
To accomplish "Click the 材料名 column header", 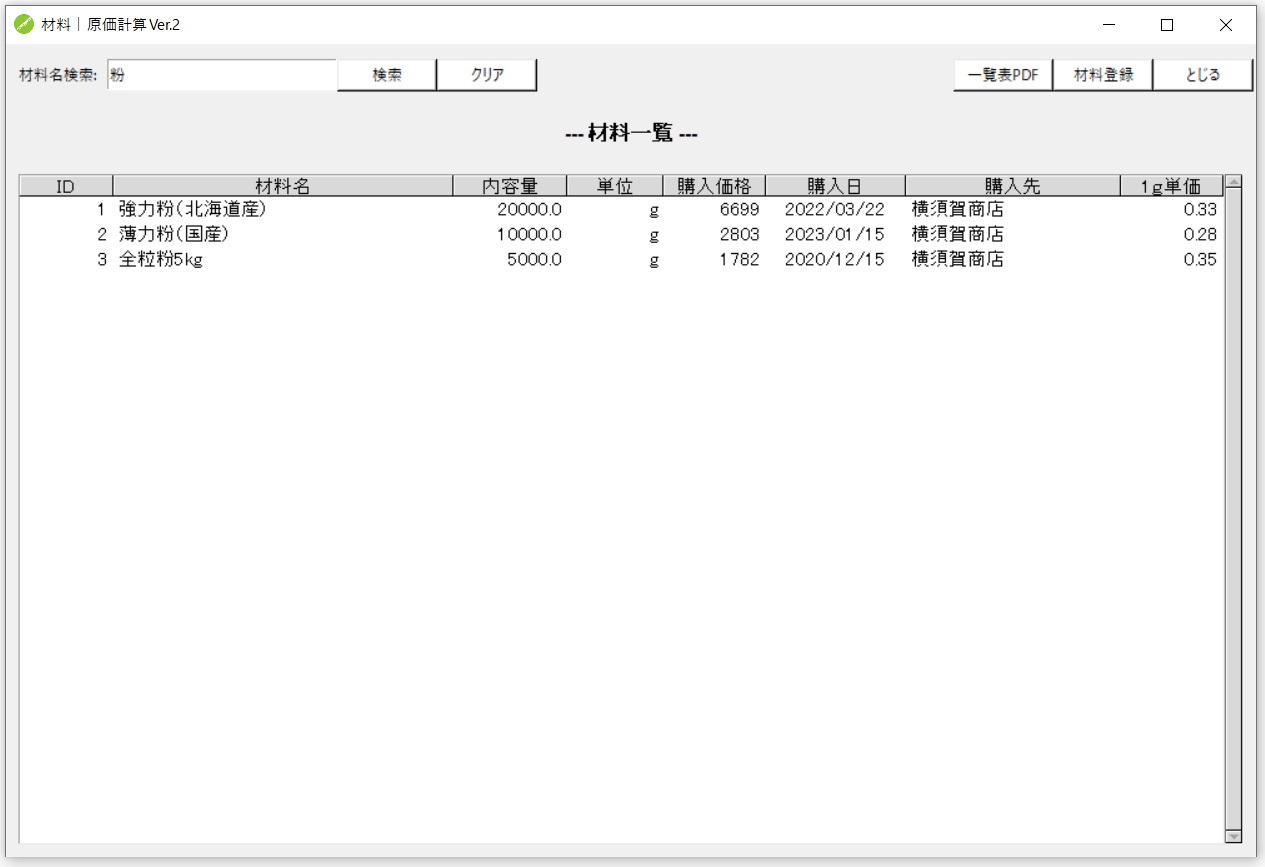I will [x=284, y=185].
